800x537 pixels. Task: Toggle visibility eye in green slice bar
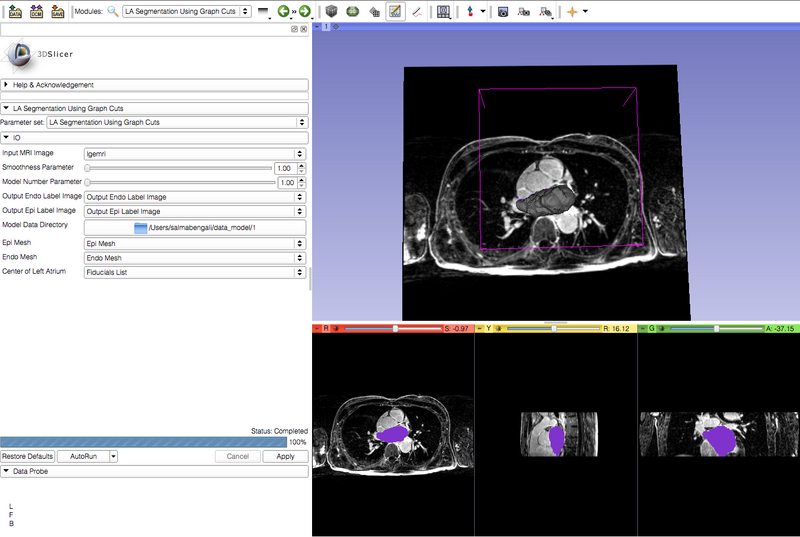(660, 328)
